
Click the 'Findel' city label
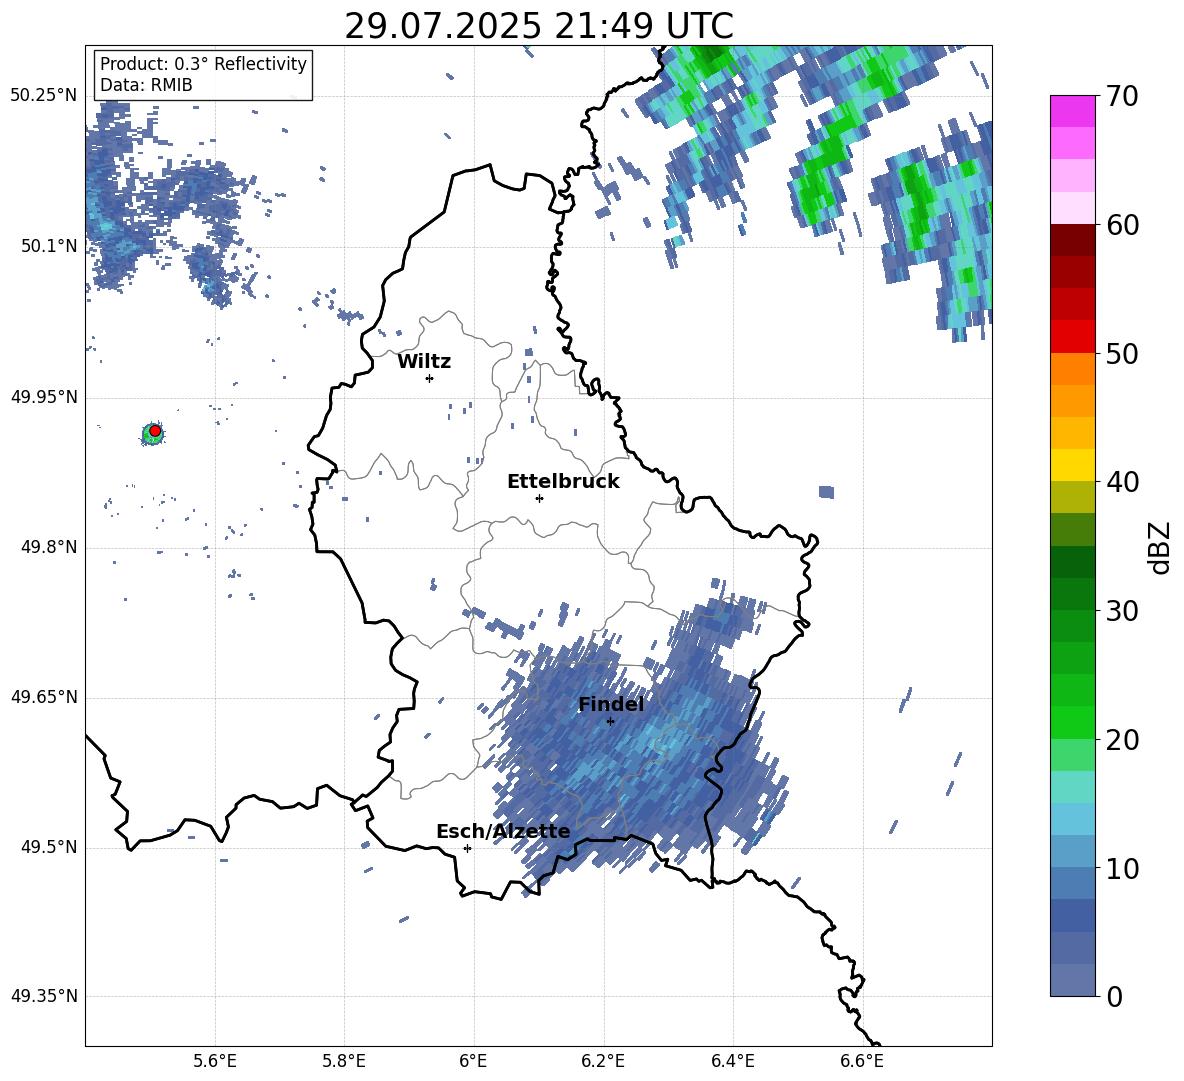pos(611,704)
